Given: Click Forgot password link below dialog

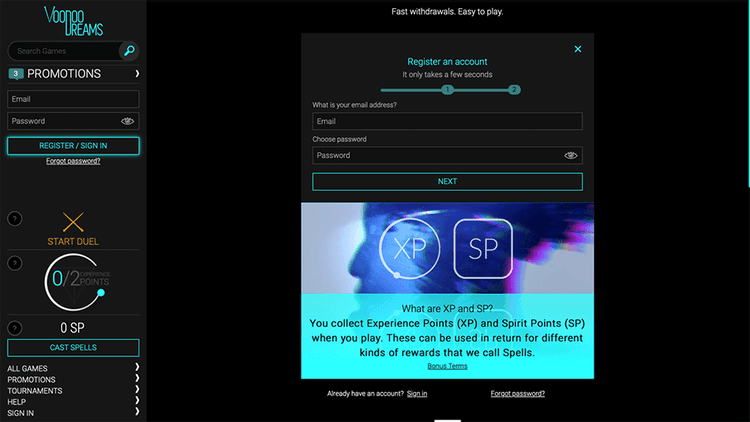Looking at the screenshot, I should [518, 393].
